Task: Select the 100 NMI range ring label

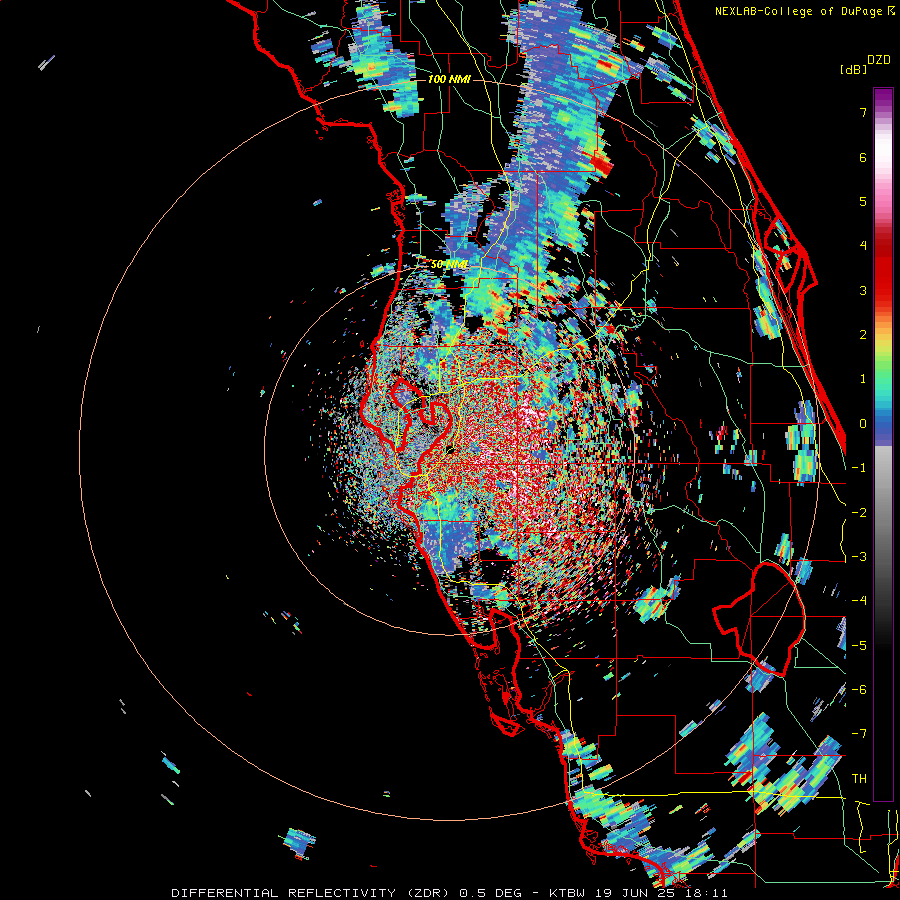Action: point(449,79)
